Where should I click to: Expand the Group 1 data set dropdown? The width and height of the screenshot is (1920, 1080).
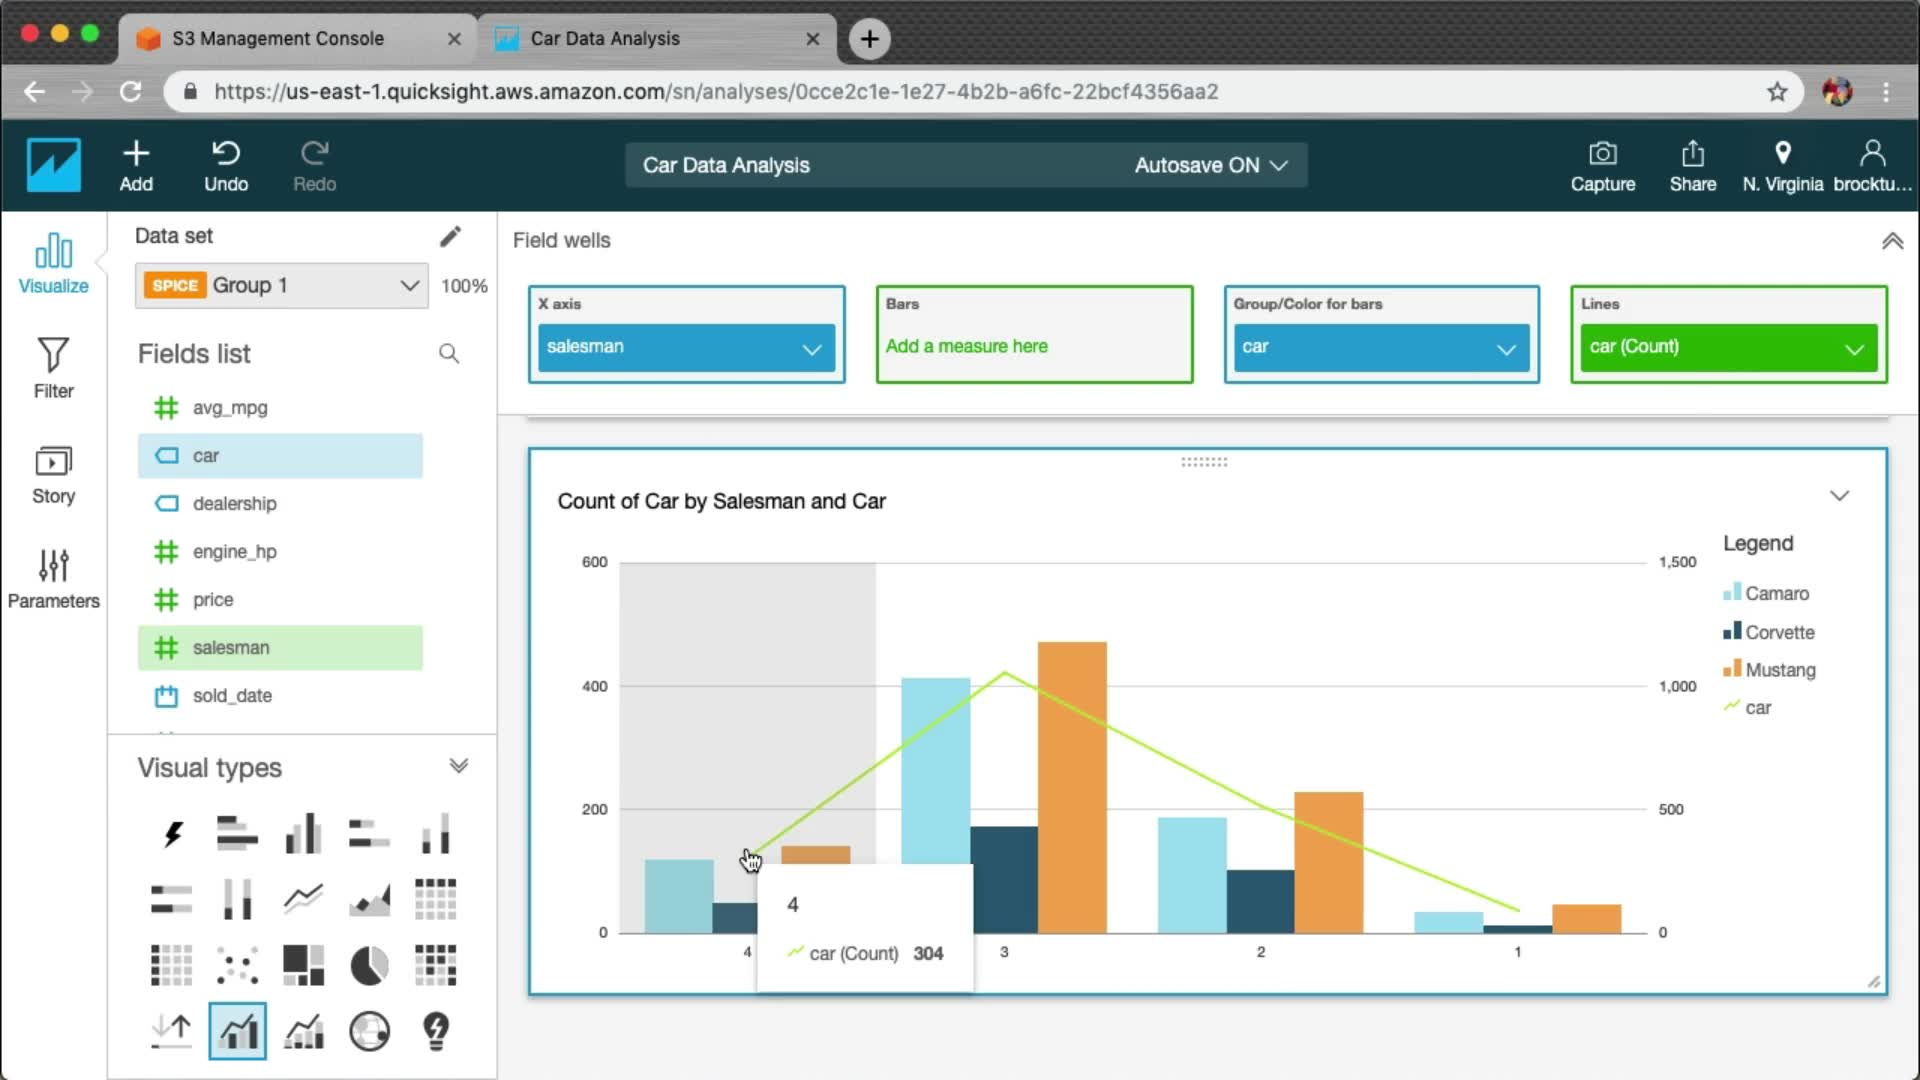[x=409, y=286]
